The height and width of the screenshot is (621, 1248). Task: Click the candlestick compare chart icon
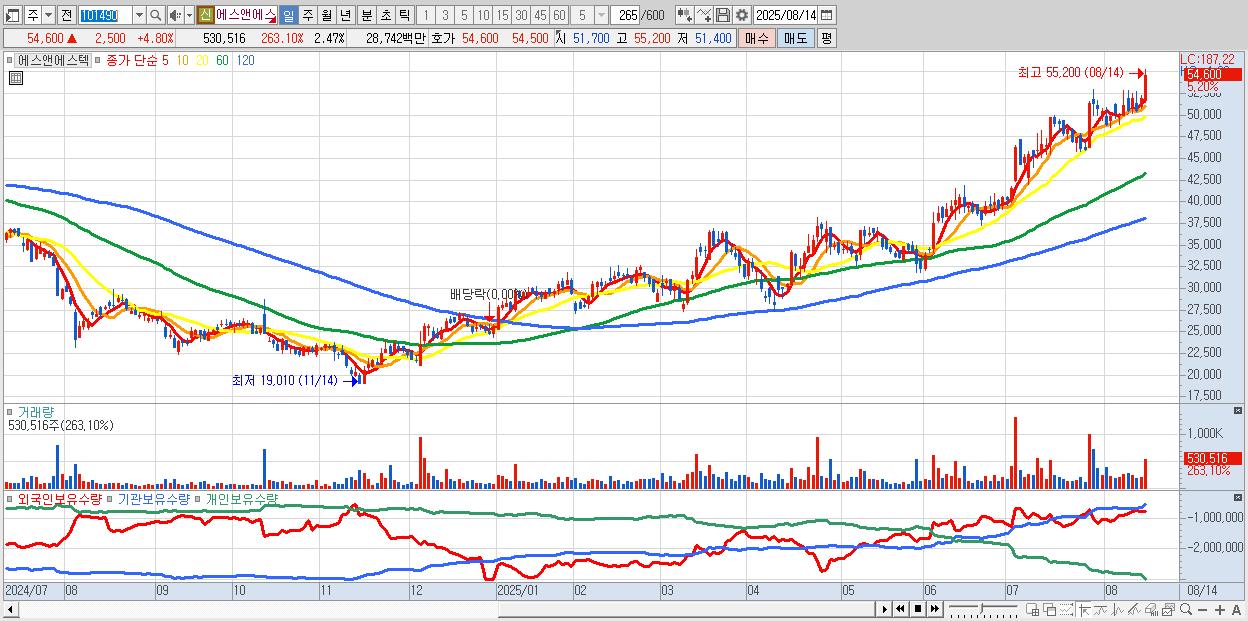click(x=685, y=15)
